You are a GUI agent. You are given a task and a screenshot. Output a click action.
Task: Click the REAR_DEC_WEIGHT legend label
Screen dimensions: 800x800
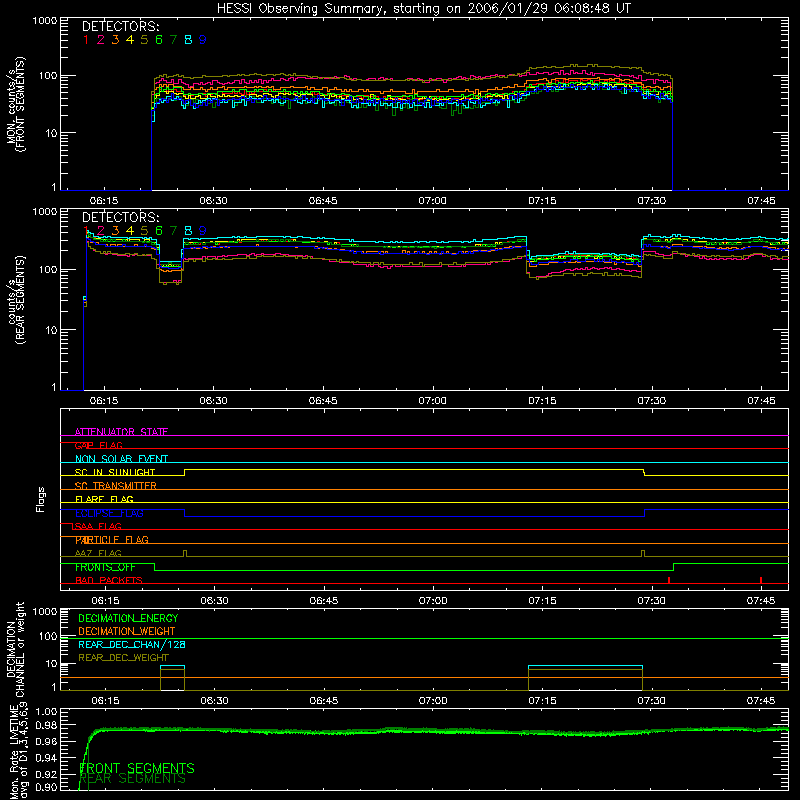coord(123,658)
